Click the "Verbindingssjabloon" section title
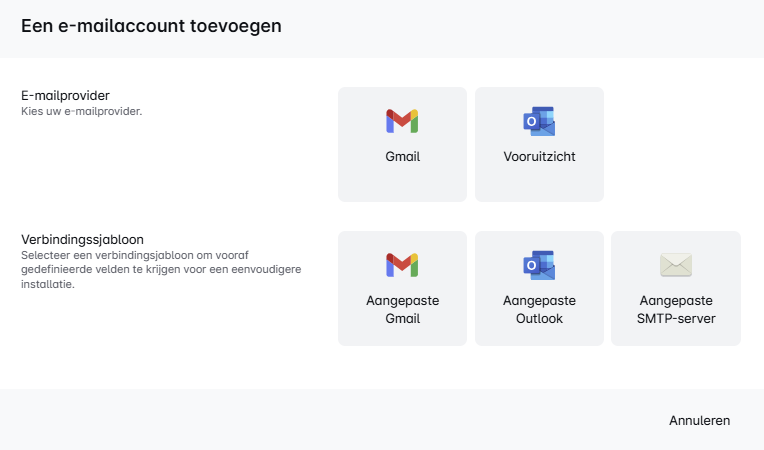Screen dimensions: 764x450 [x=83, y=240]
